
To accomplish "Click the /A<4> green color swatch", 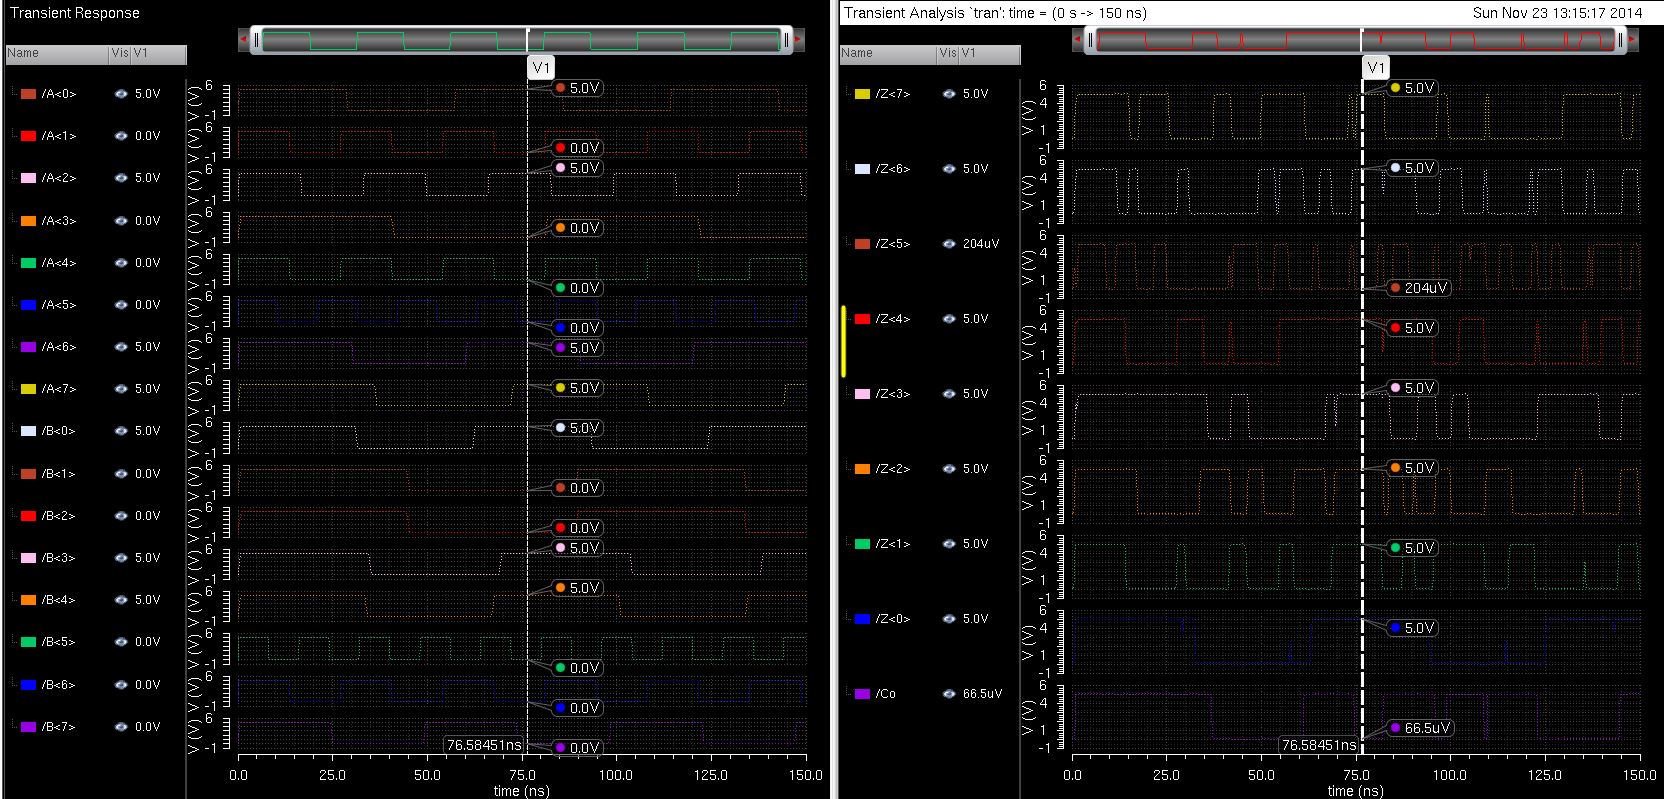I will 28,263.
